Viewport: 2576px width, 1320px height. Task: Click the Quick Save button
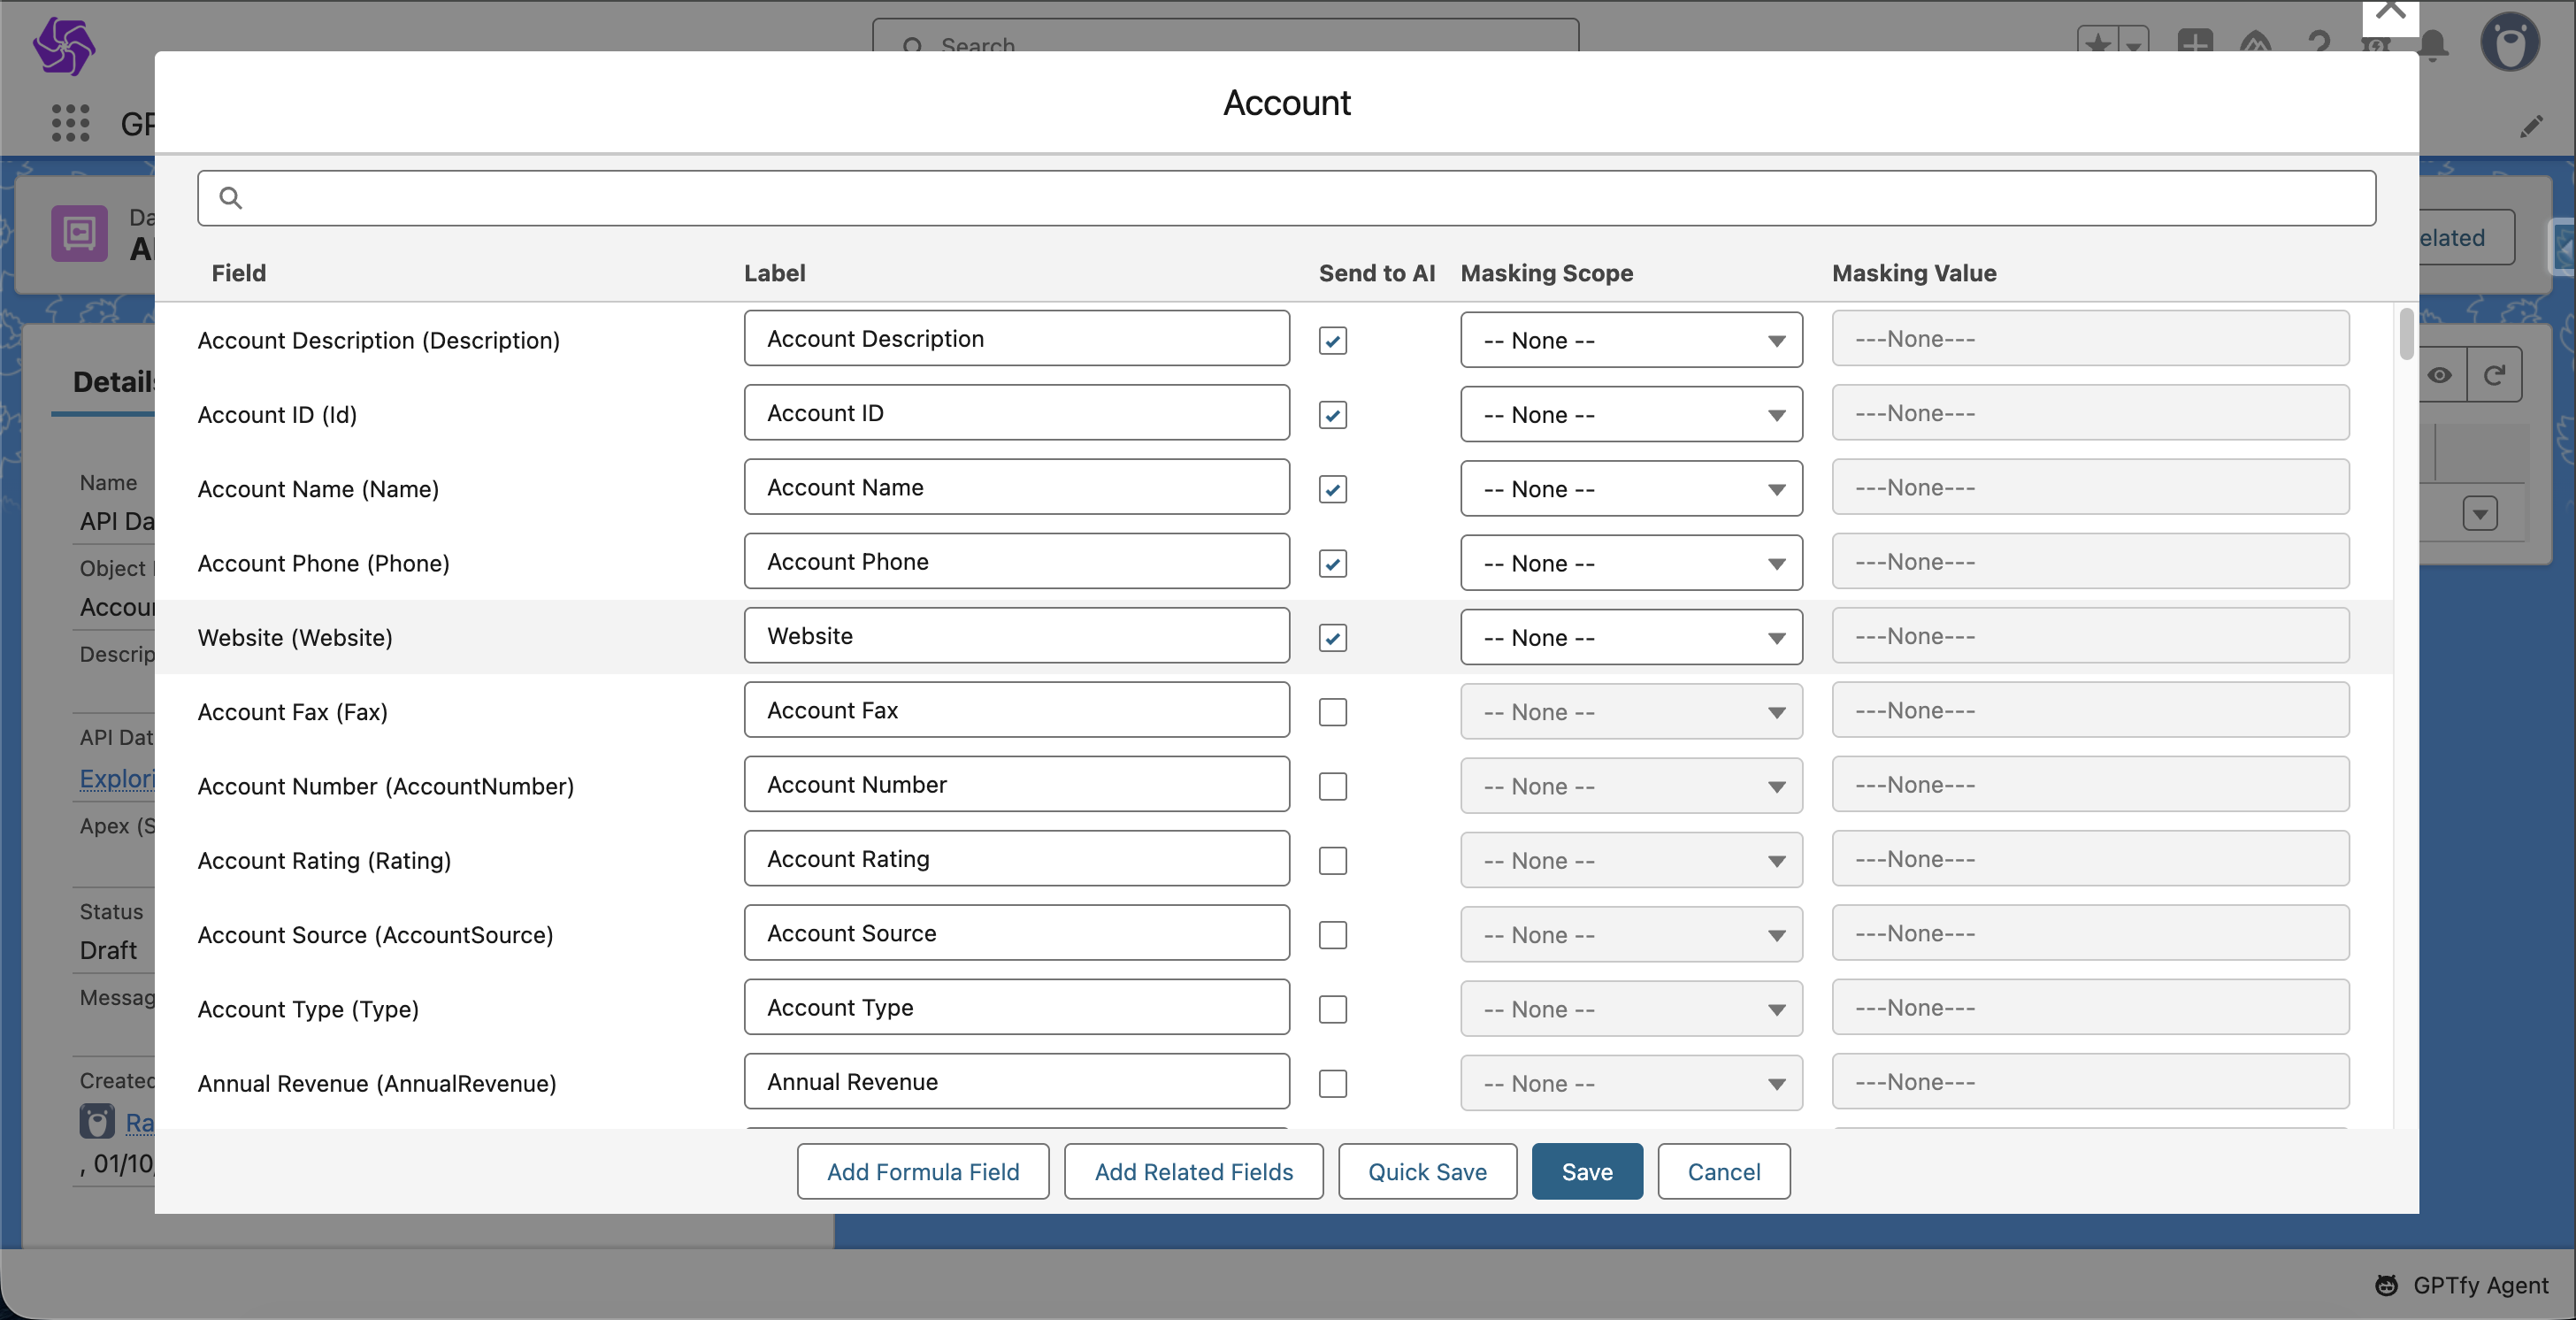(x=1426, y=1172)
